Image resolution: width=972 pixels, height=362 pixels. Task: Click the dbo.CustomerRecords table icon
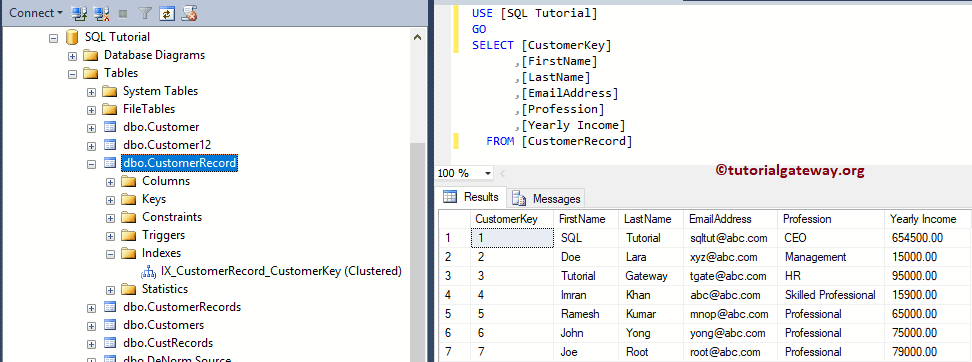(110, 307)
